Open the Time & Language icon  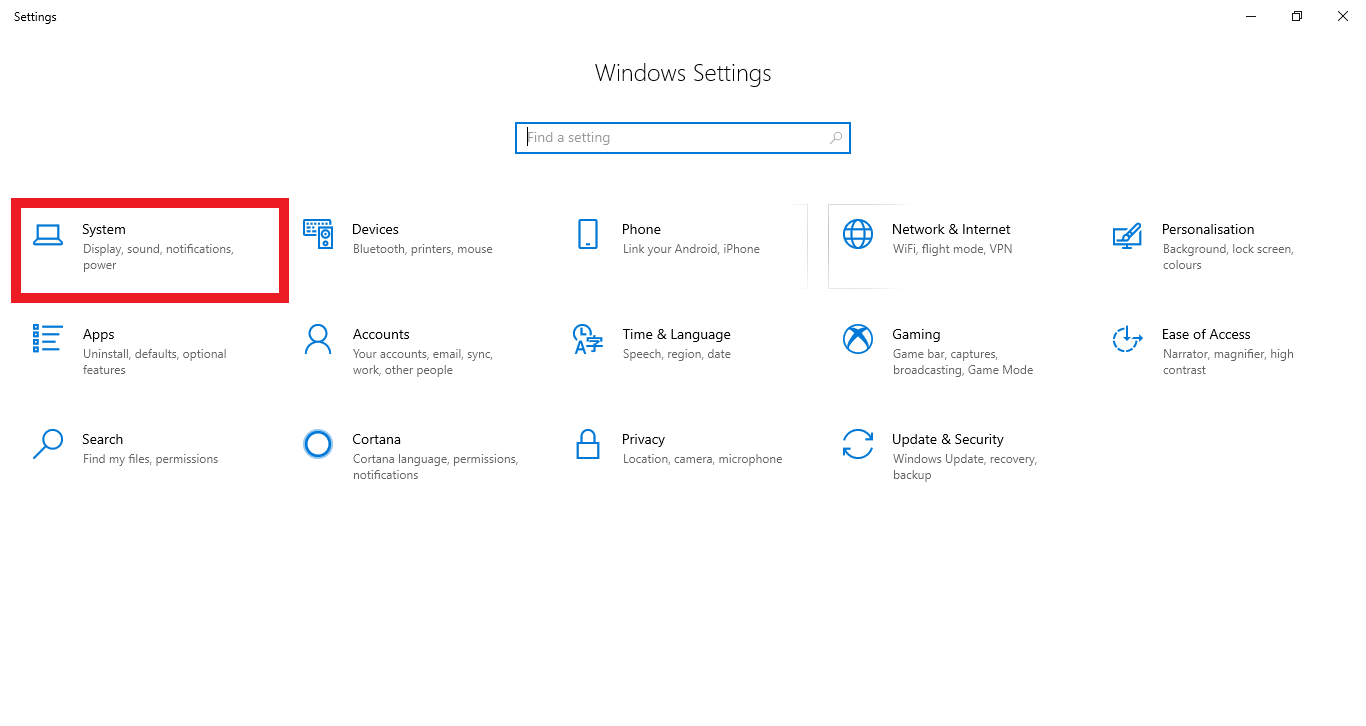click(588, 339)
